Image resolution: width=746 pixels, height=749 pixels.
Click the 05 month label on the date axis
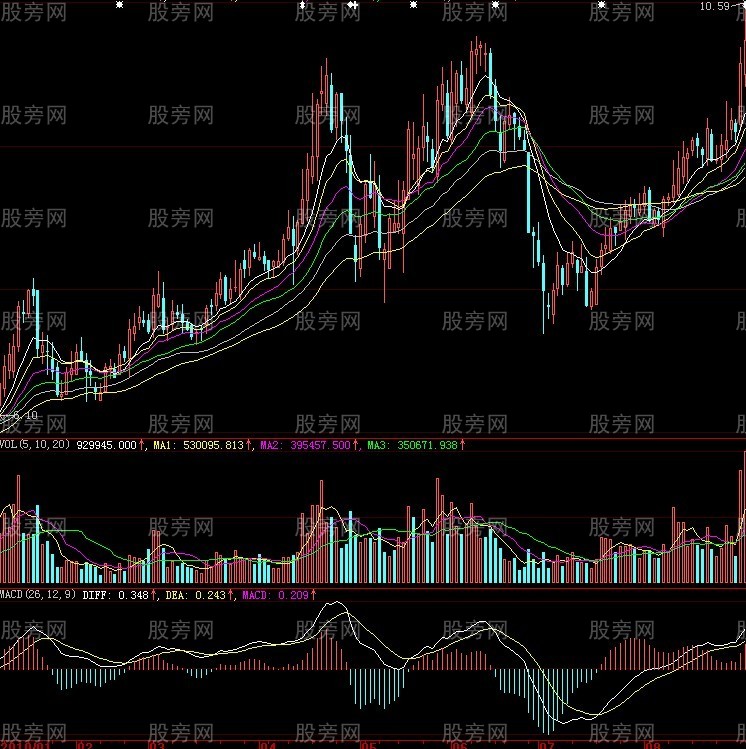click(368, 745)
